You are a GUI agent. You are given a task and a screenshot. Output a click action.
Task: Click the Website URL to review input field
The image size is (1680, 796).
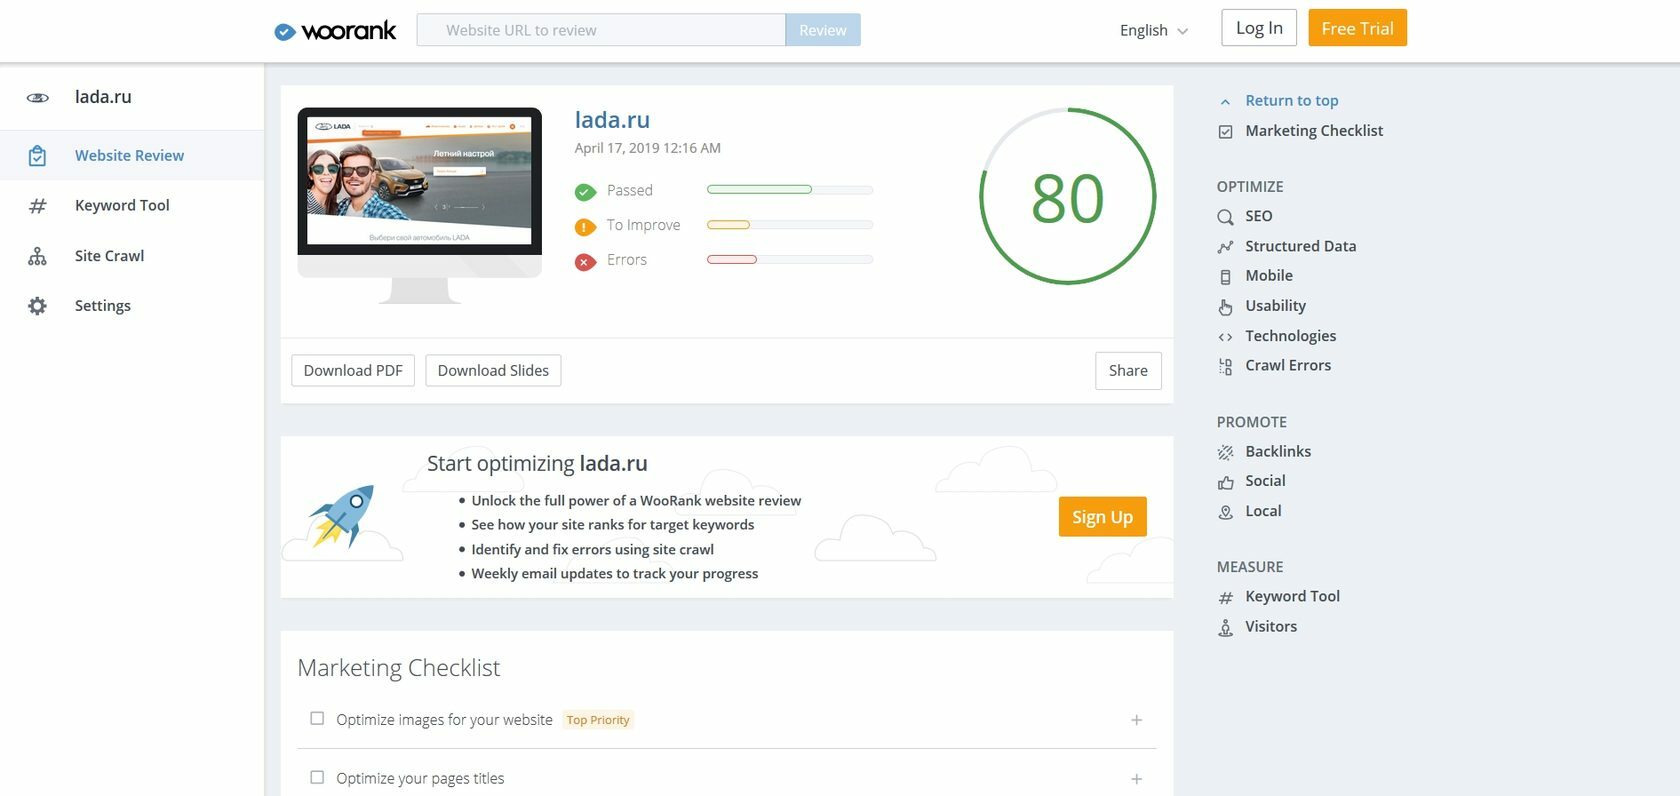pyautogui.click(x=600, y=30)
